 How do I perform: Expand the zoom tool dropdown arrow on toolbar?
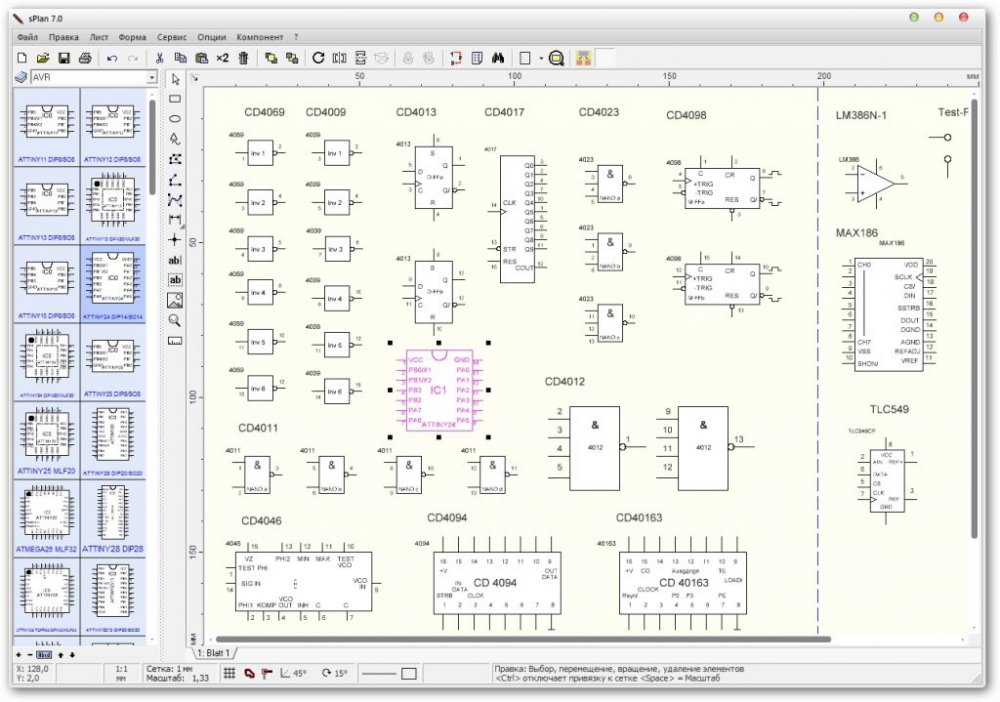540,57
